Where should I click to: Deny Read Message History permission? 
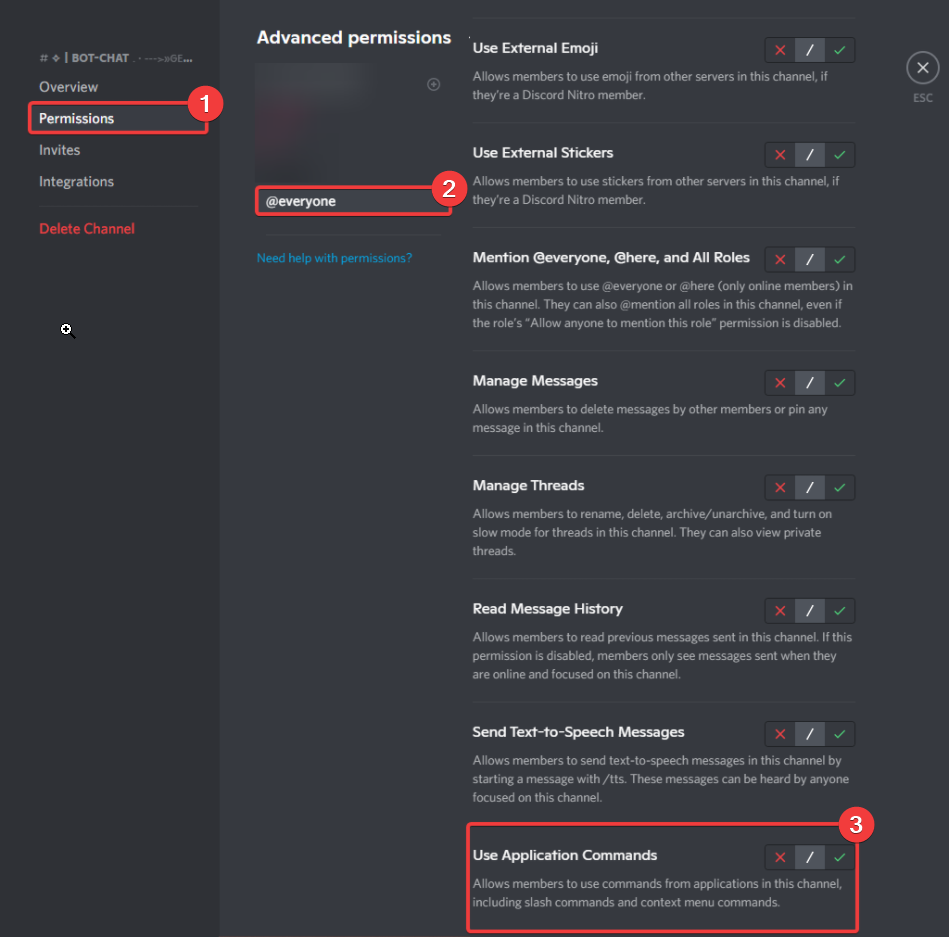coord(780,611)
